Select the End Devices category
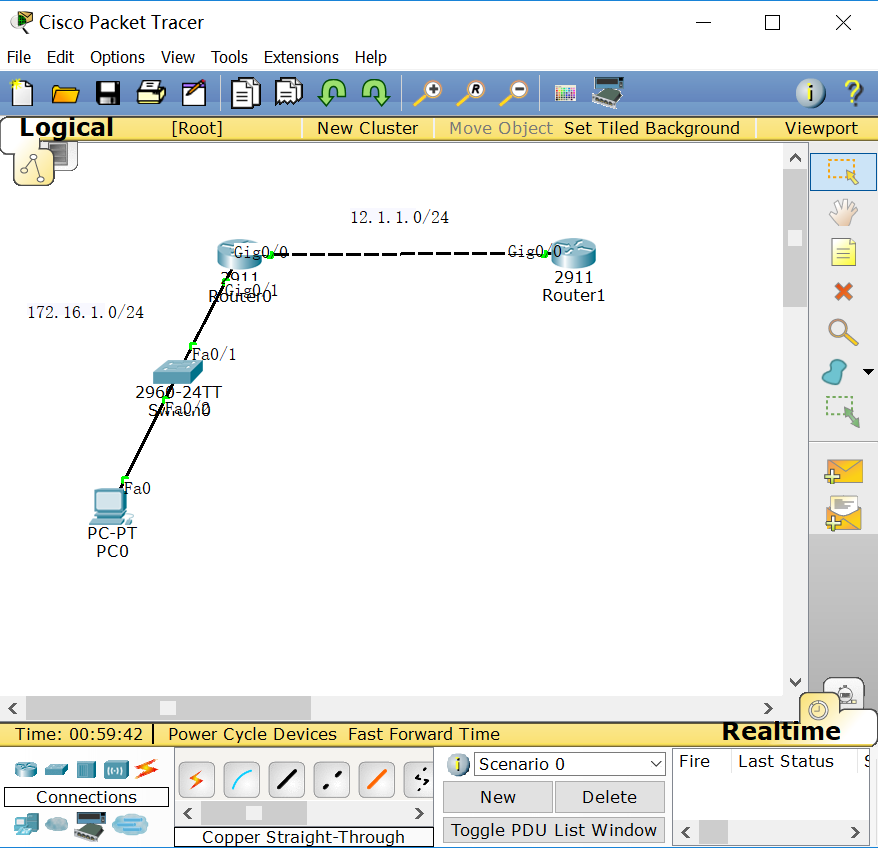Viewport: 878px width, 848px height. pos(26,824)
